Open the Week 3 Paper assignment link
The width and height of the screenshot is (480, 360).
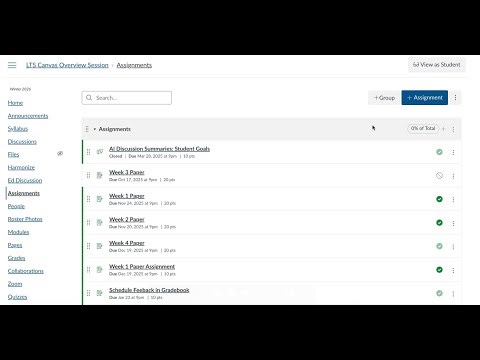(x=127, y=172)
